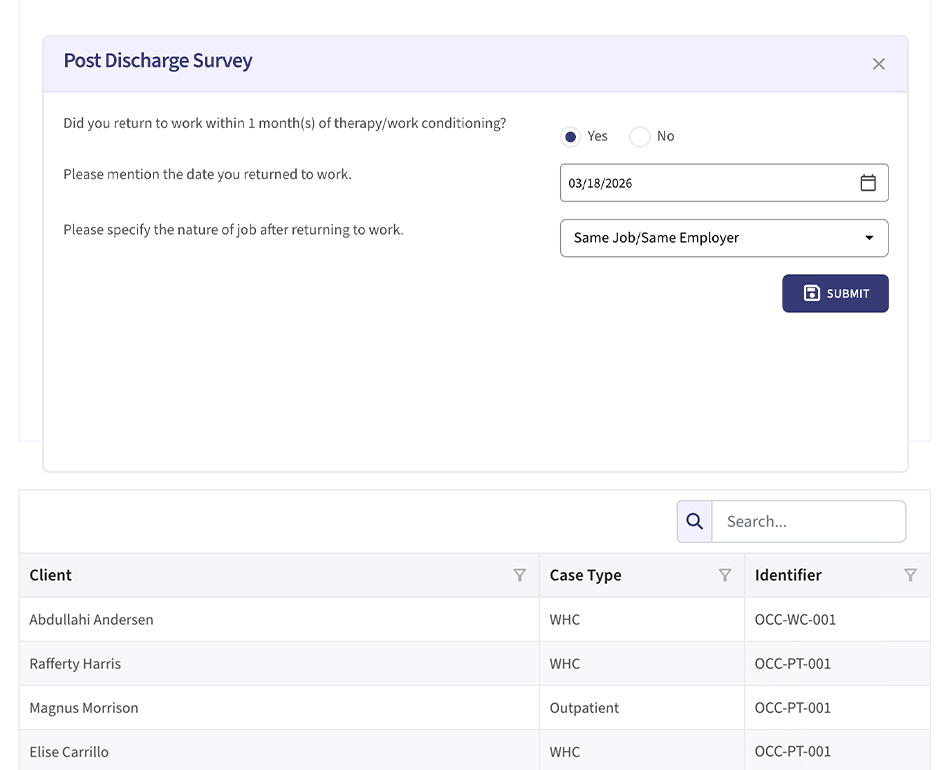Open the calendar date picker icon
Image resolution: width=950 pixels, height=770 pixels.
click(866, 182)
